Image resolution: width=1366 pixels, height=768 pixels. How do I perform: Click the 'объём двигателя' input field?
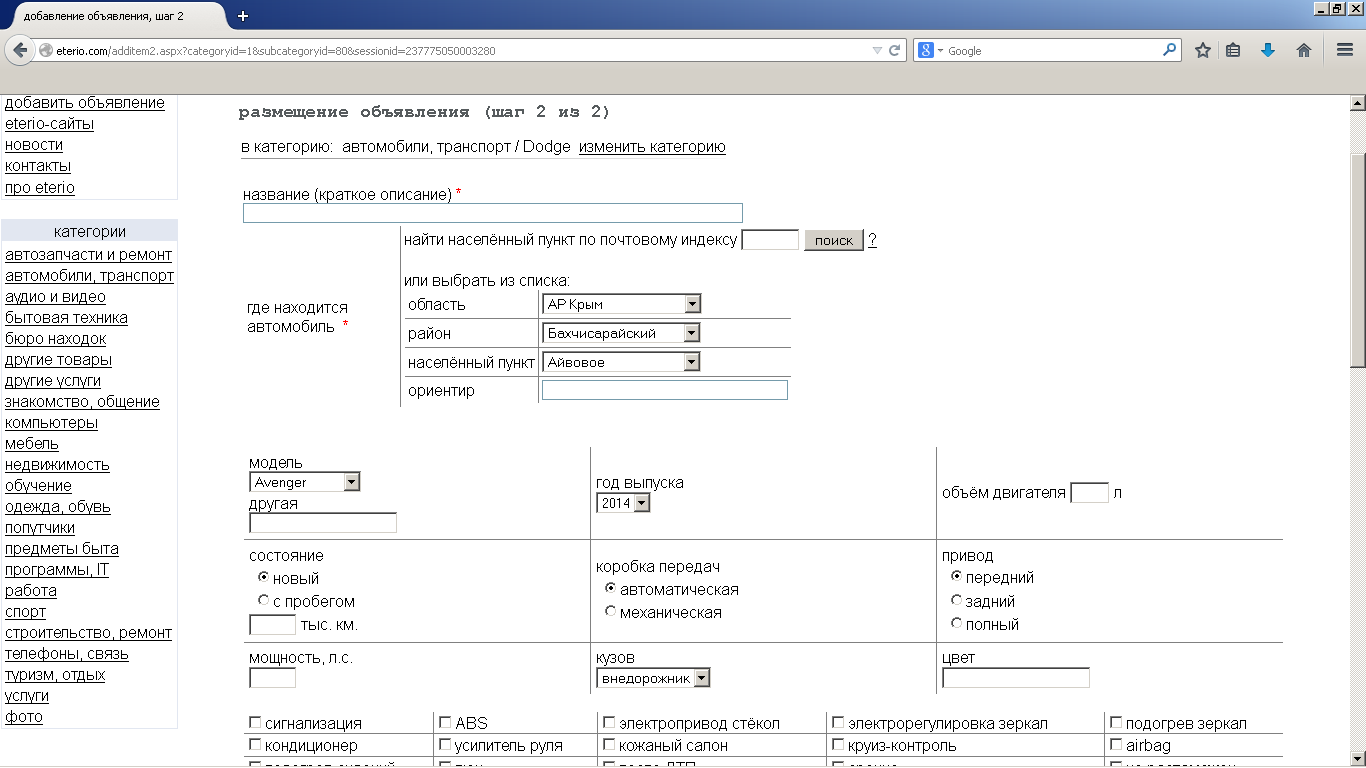point(1089,492)
